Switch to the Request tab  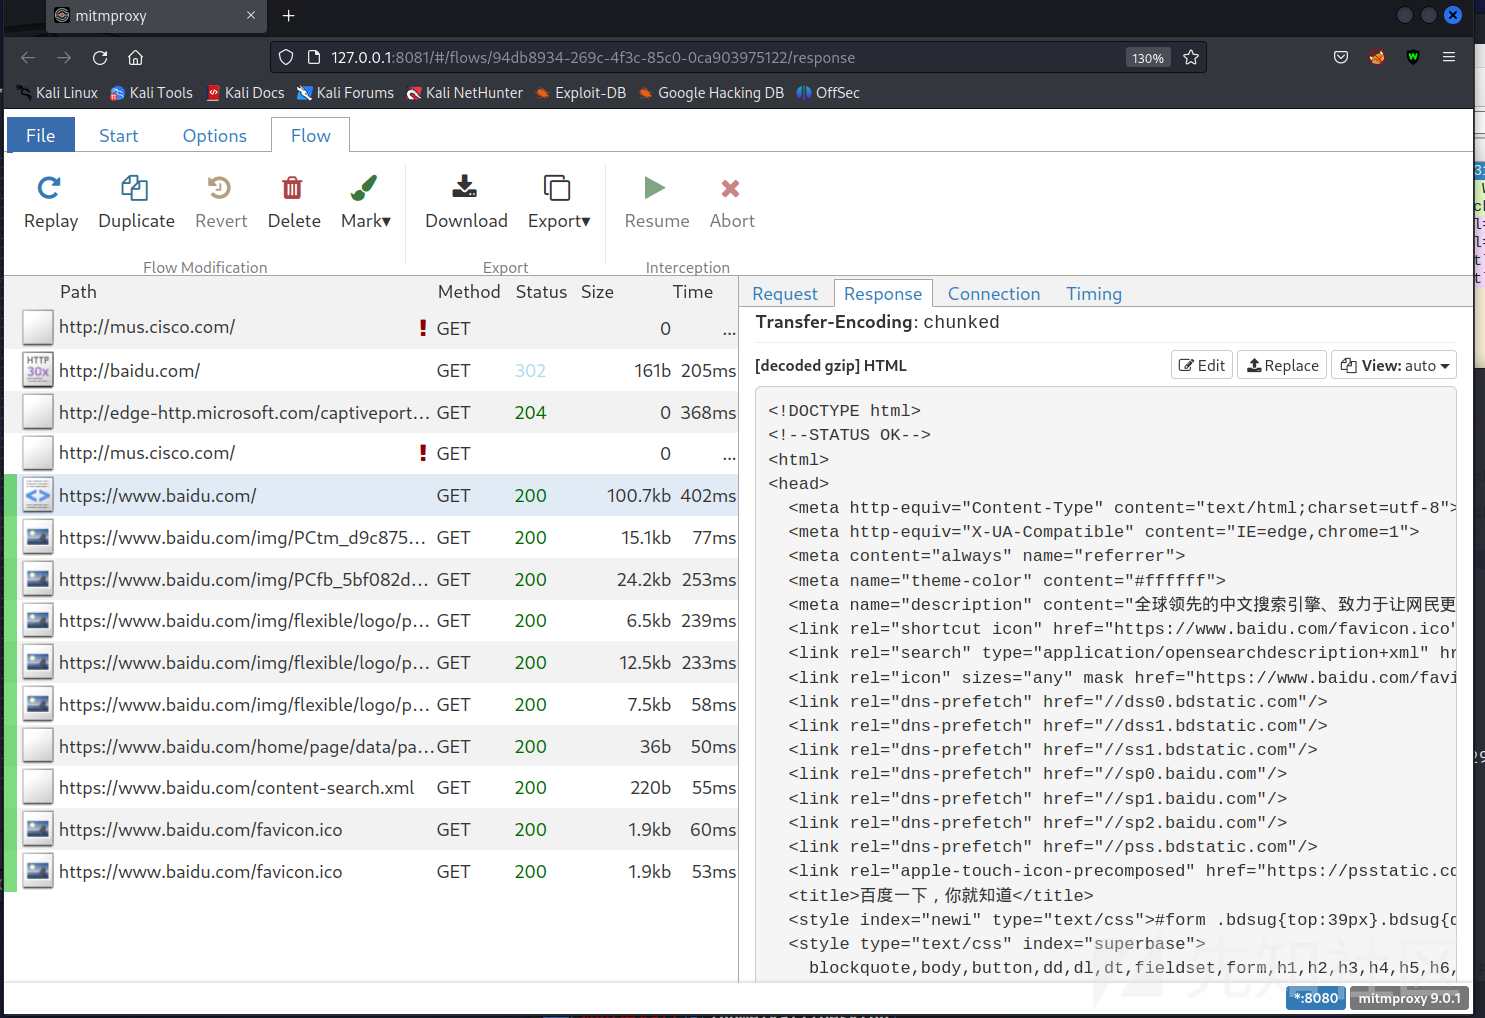tap(785, 294)
